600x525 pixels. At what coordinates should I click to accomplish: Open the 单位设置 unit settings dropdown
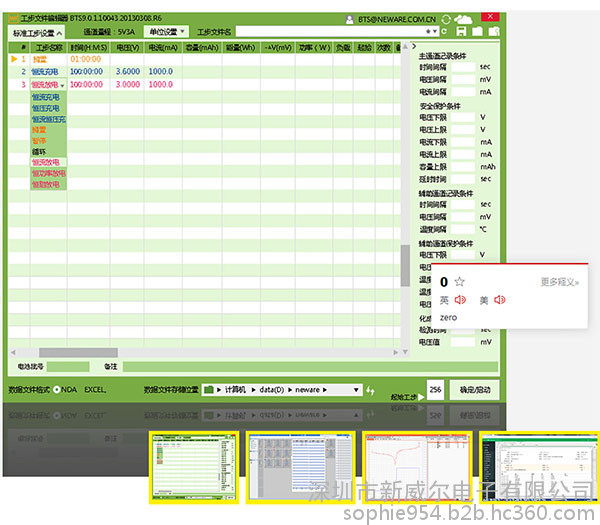(x=161, y=32)
